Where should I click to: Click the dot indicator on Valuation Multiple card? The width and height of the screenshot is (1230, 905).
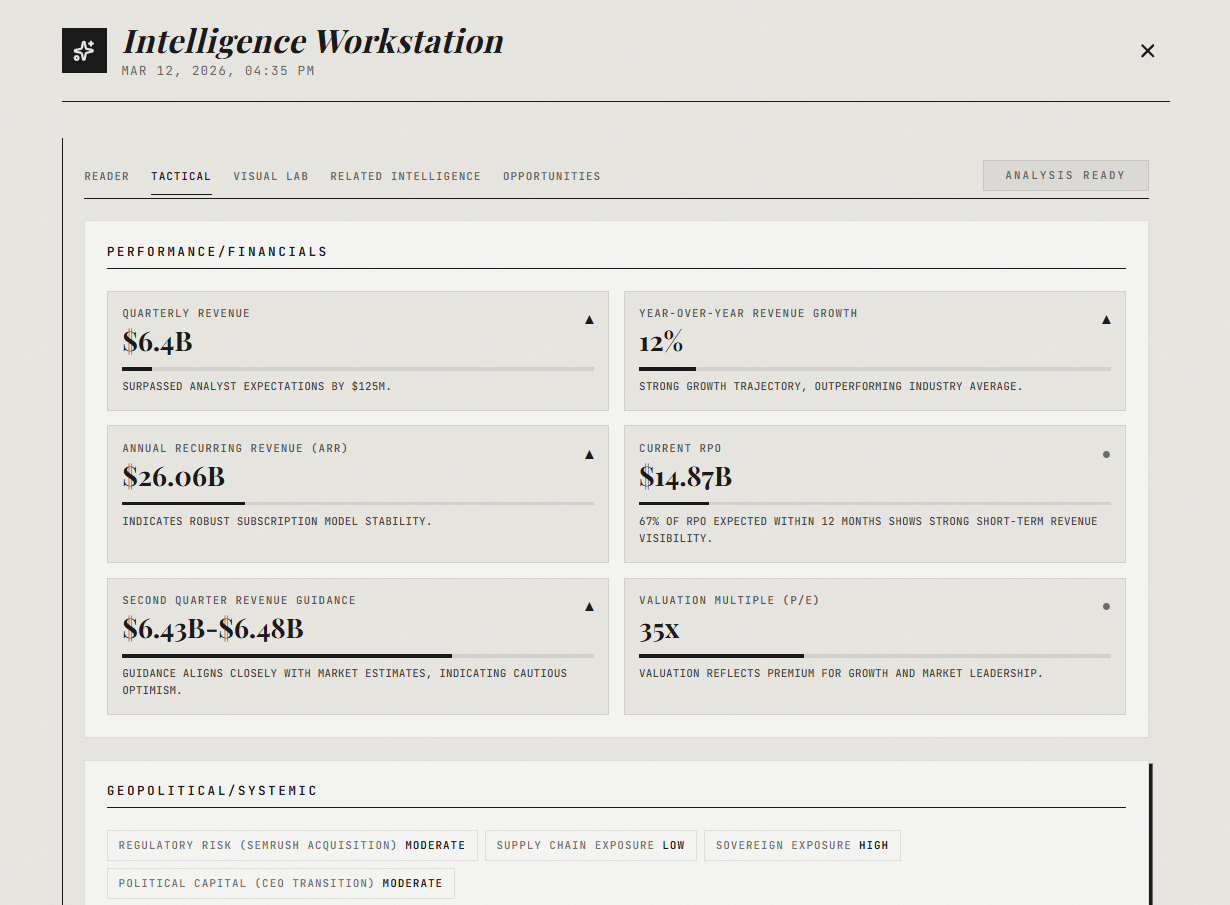(x=1106, y=606)
